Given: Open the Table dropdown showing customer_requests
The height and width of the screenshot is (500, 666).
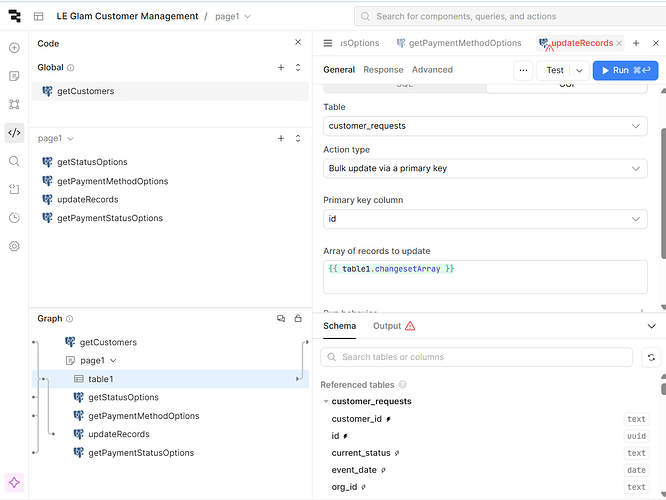Looking at the screenshot, I should click(485, 126).
